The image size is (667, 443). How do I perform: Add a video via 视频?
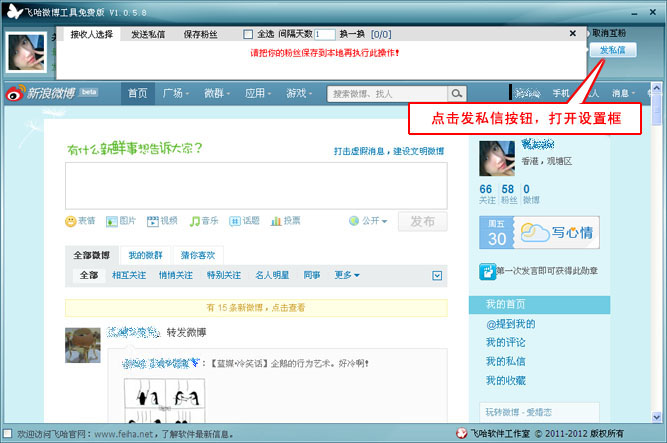coord(162,221)
